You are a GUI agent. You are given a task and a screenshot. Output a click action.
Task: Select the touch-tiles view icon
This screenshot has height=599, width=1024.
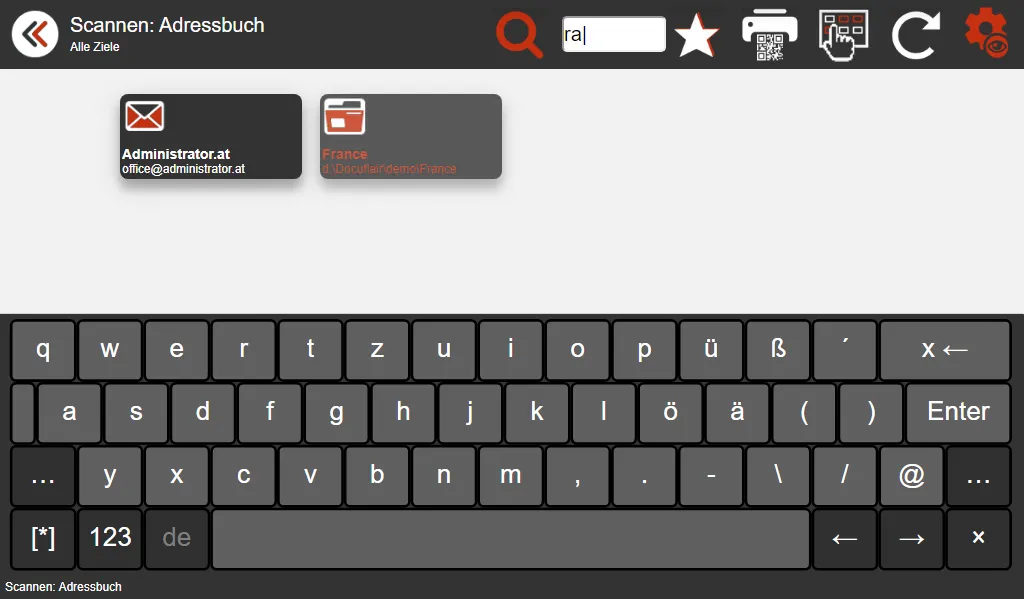843,35
